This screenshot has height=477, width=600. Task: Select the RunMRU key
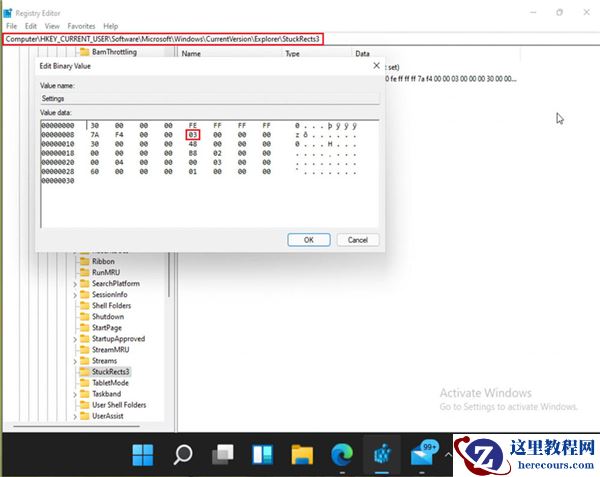click(x=106, y=272)
